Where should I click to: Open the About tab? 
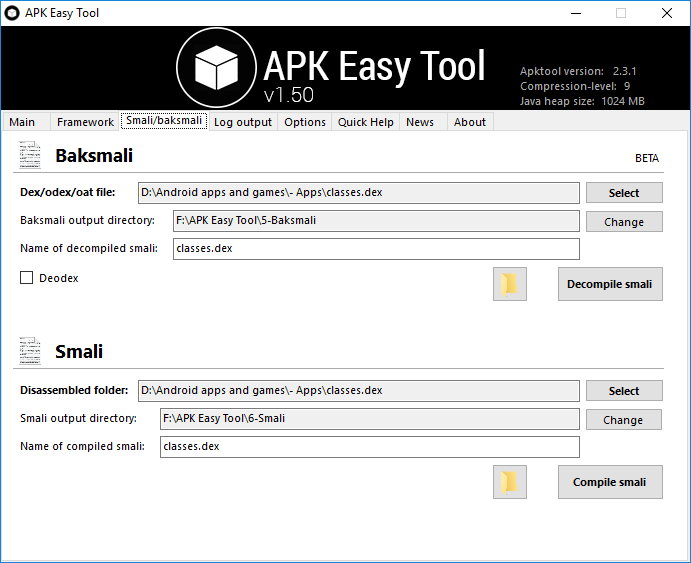point(470,122)
